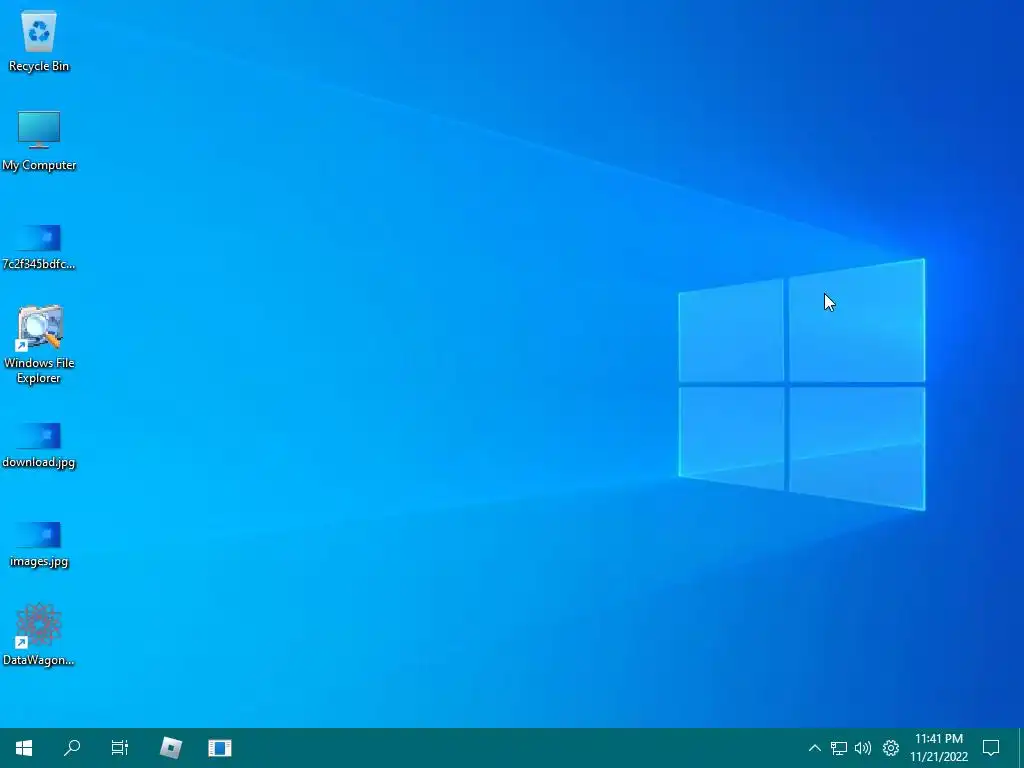Open the clock showing 11:41 PM
The width and height of the screenshot is (1024, 768).
[939, 748]
